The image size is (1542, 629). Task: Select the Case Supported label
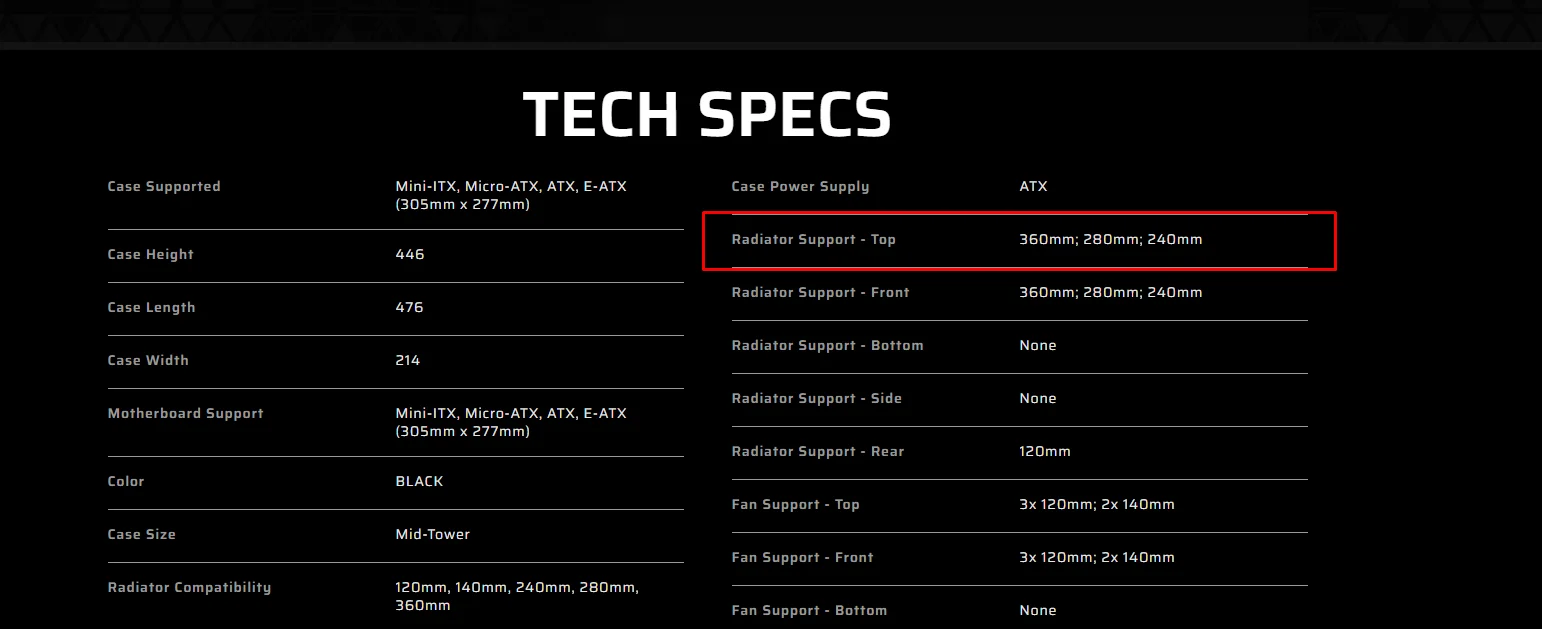pyautogui.click(x=164, y=186)
